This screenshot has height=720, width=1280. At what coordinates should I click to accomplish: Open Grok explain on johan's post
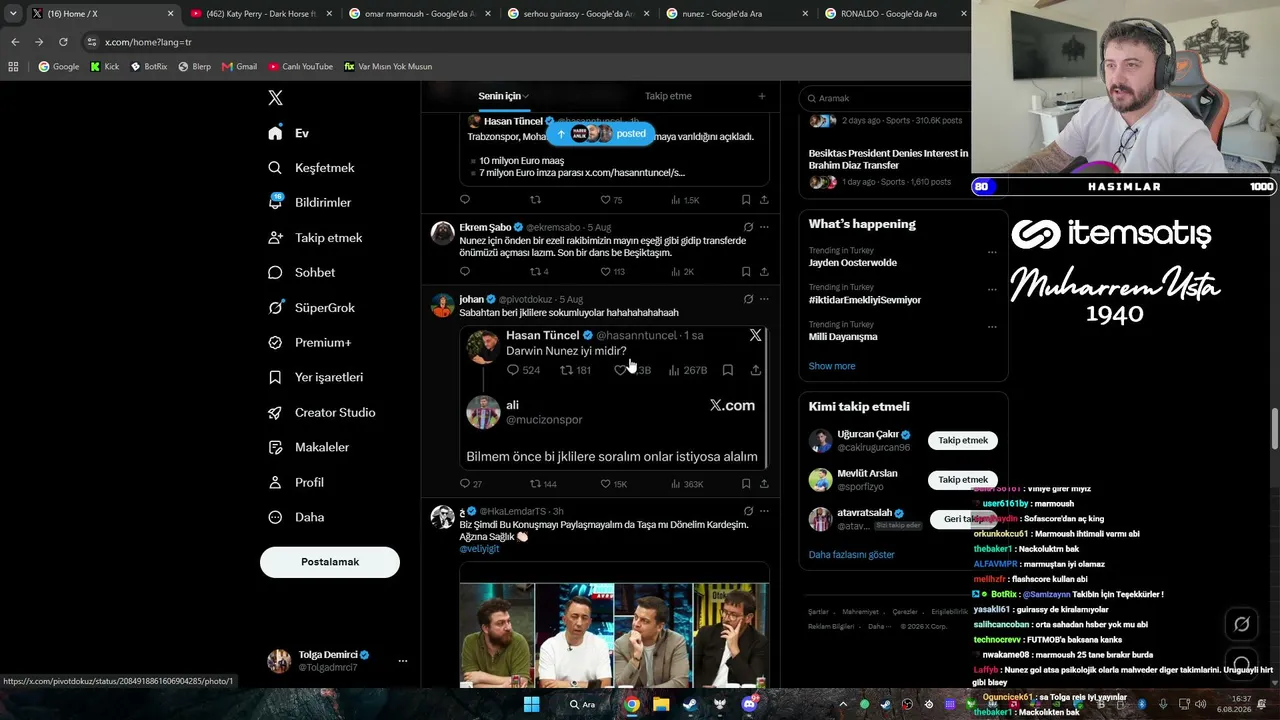pyautogui.click(x=748, y=299)
